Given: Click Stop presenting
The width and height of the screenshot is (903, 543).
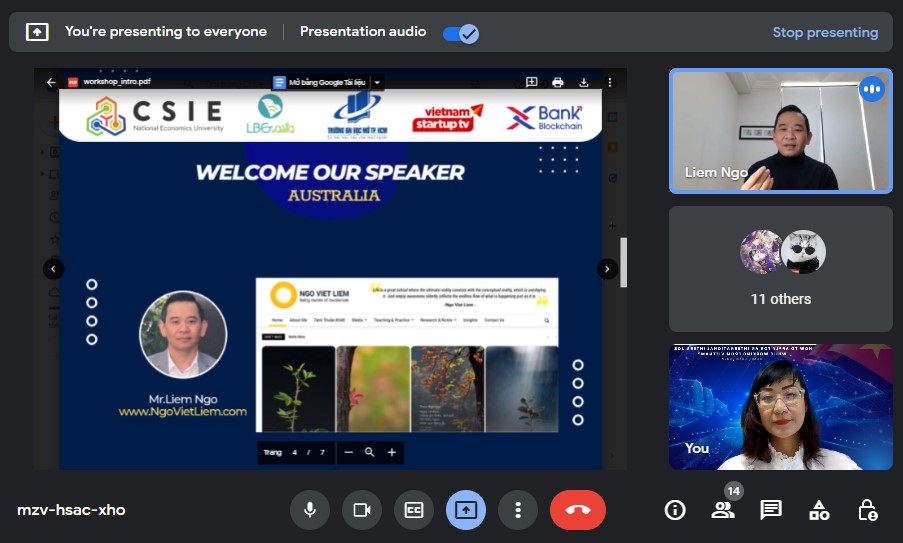Looking at the screenshot, I should pyautogui.click(x=825, y=32).
